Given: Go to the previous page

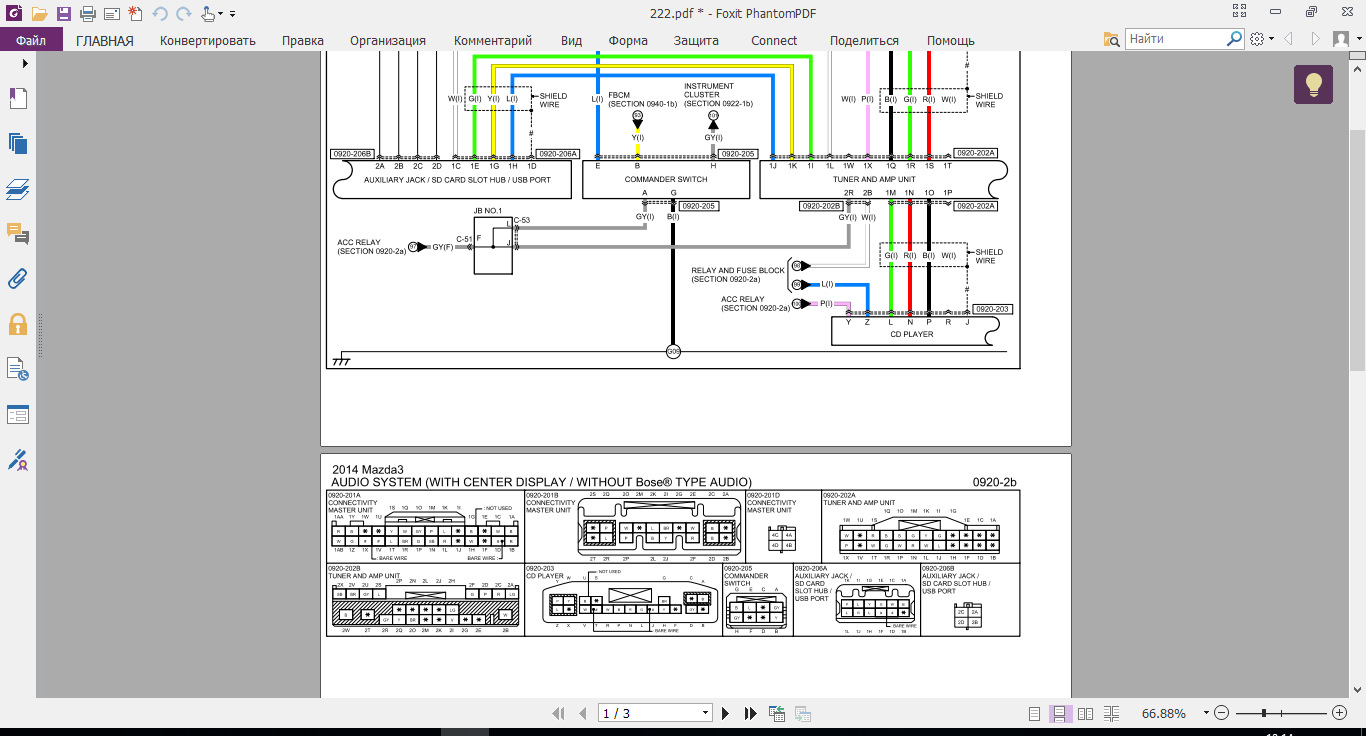Looking at the screenshot, I should [x=584, y=713].
